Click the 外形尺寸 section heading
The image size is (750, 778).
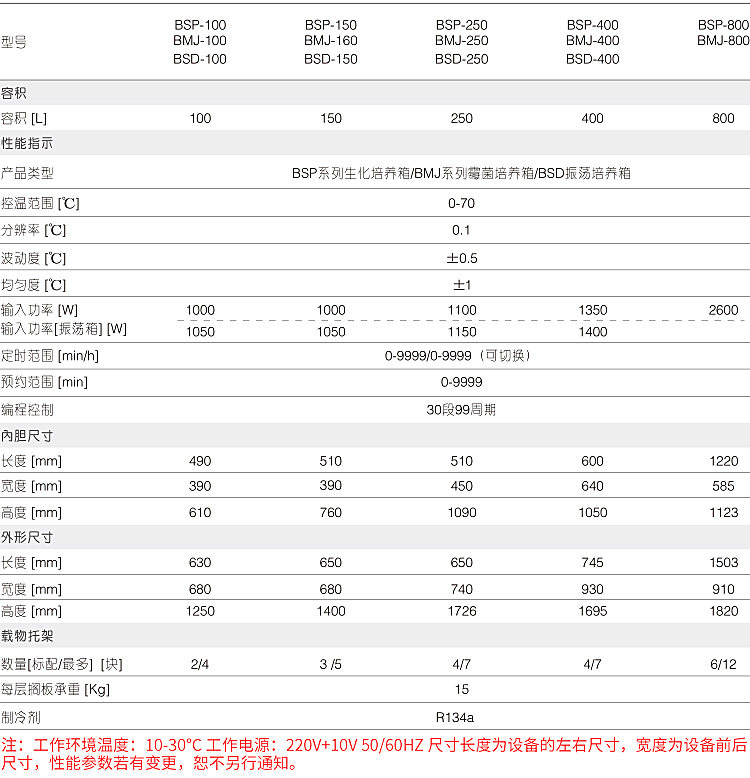[27, 537]
